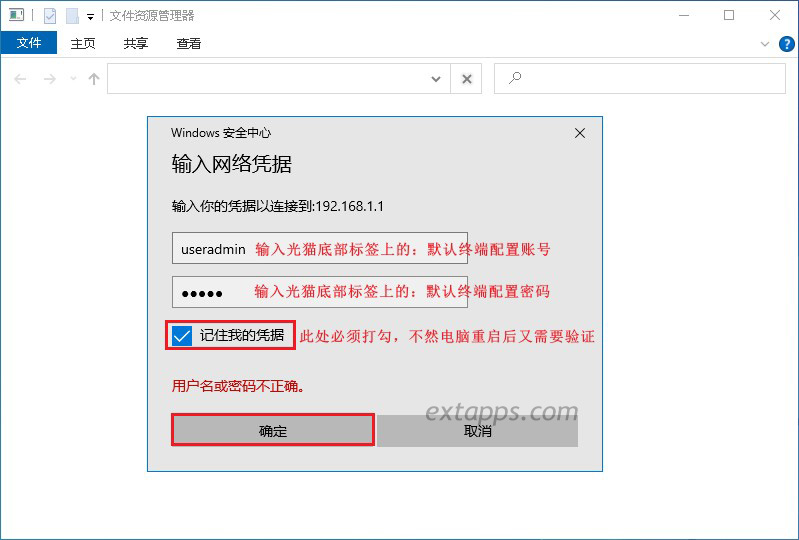Click the 取消 button
This screenshot has width=799, height=540.
coord(477,431)
